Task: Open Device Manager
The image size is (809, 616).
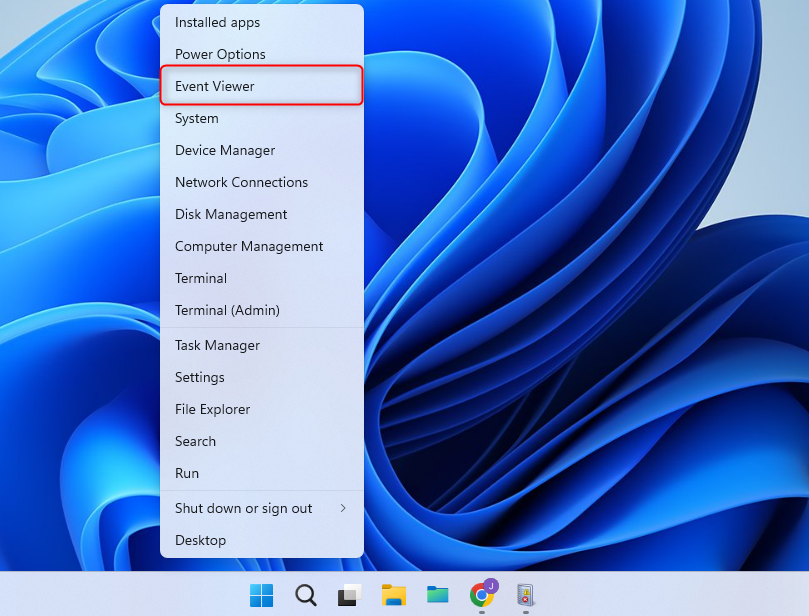Action: (x=225, y=150)
